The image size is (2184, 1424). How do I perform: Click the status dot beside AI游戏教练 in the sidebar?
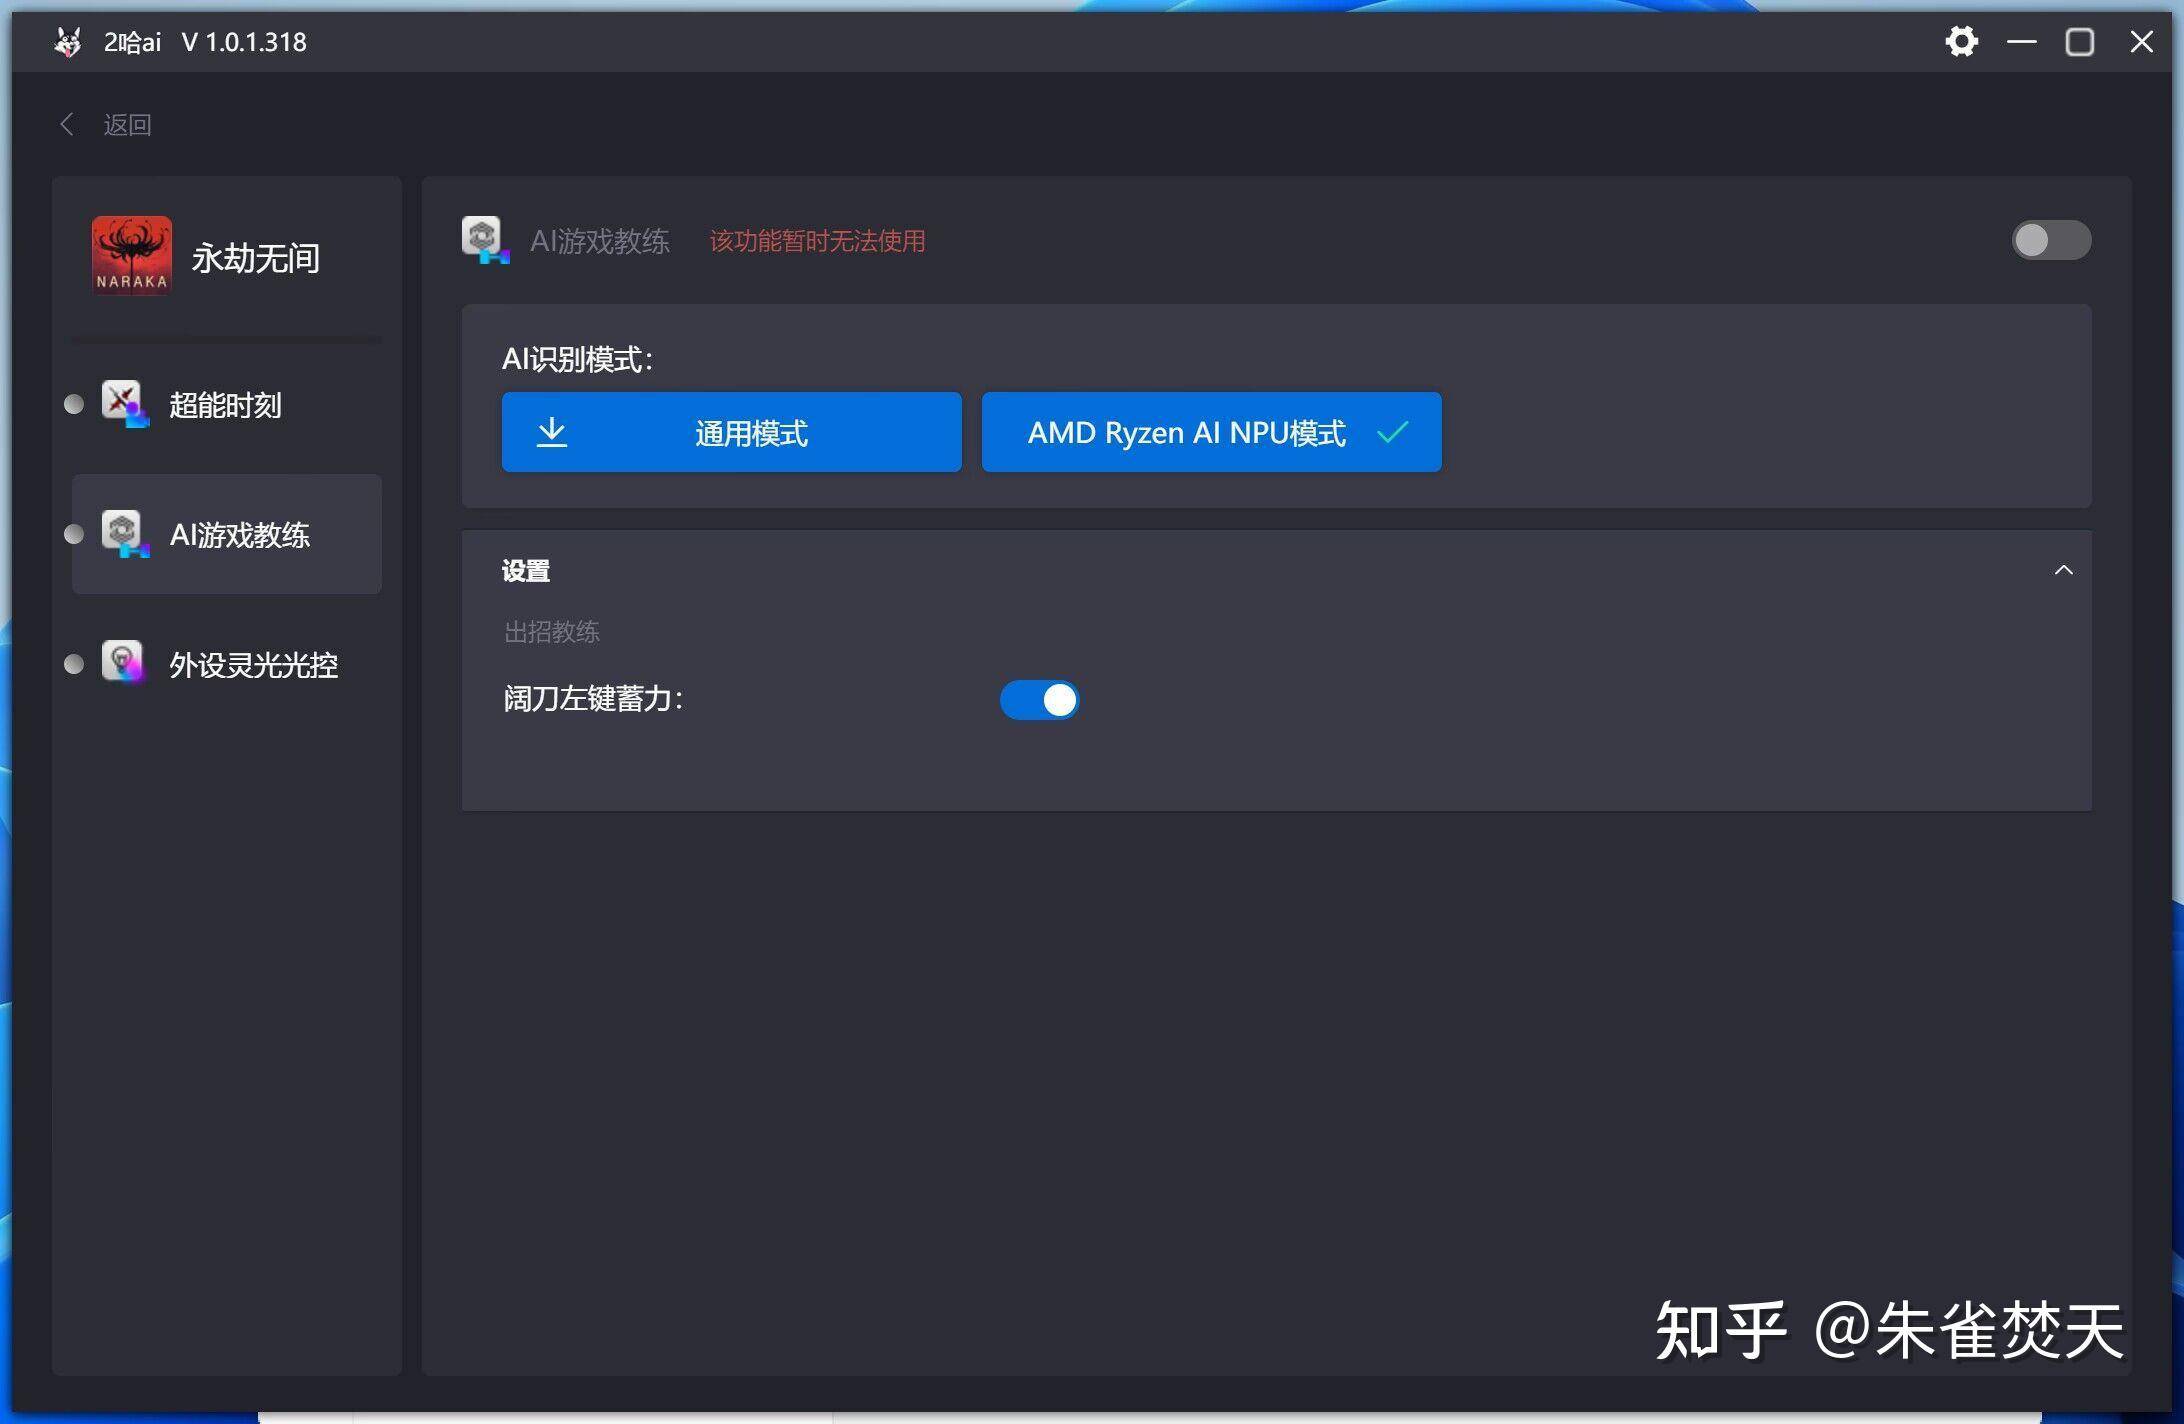[74, 534]
